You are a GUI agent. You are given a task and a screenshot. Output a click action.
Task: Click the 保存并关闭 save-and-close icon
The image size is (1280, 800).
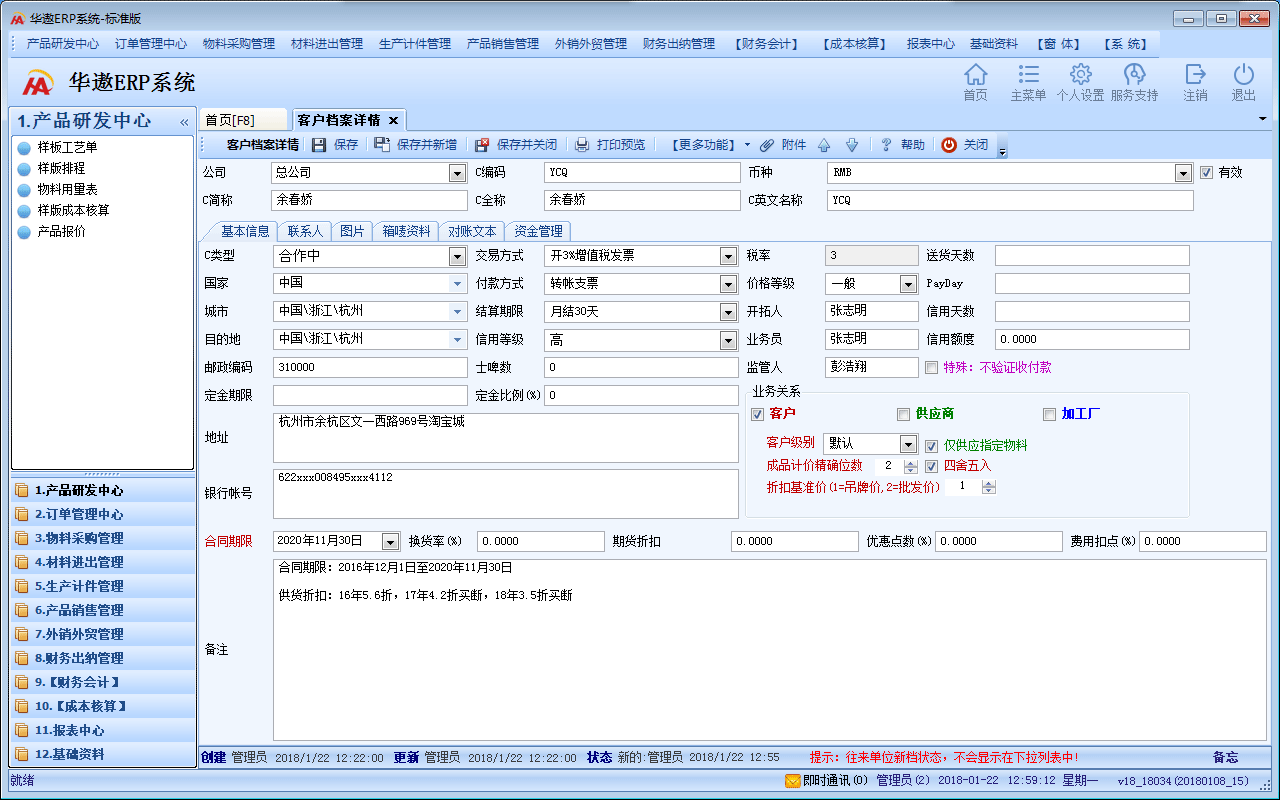(482, 145)
